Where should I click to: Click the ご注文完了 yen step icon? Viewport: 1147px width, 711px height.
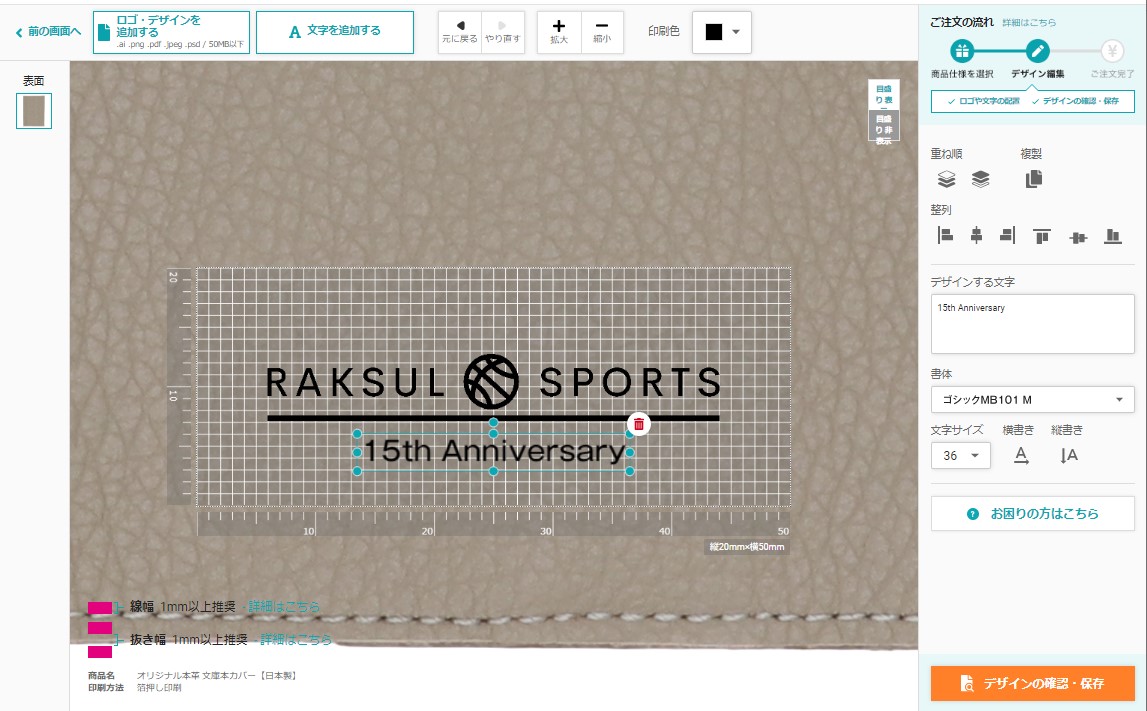coord(1112,51)
